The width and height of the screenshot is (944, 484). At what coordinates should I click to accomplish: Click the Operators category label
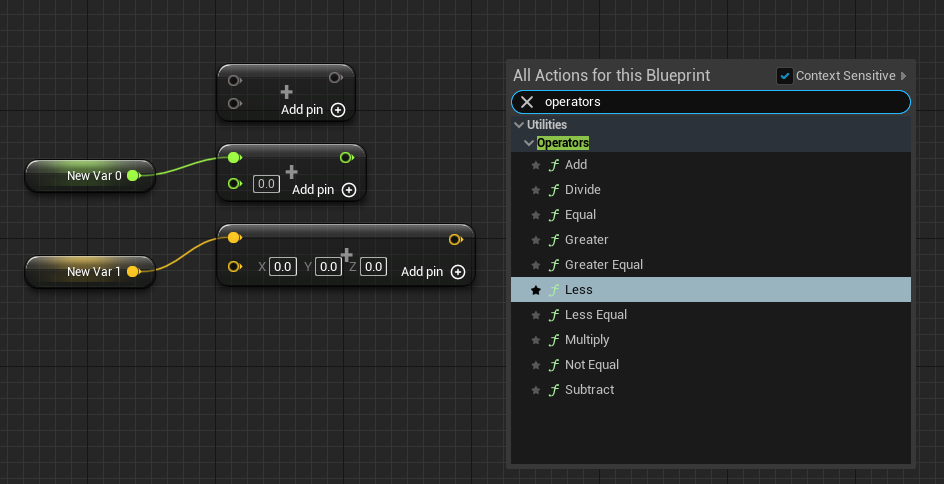pyautogui.click(x=563, y=143)
